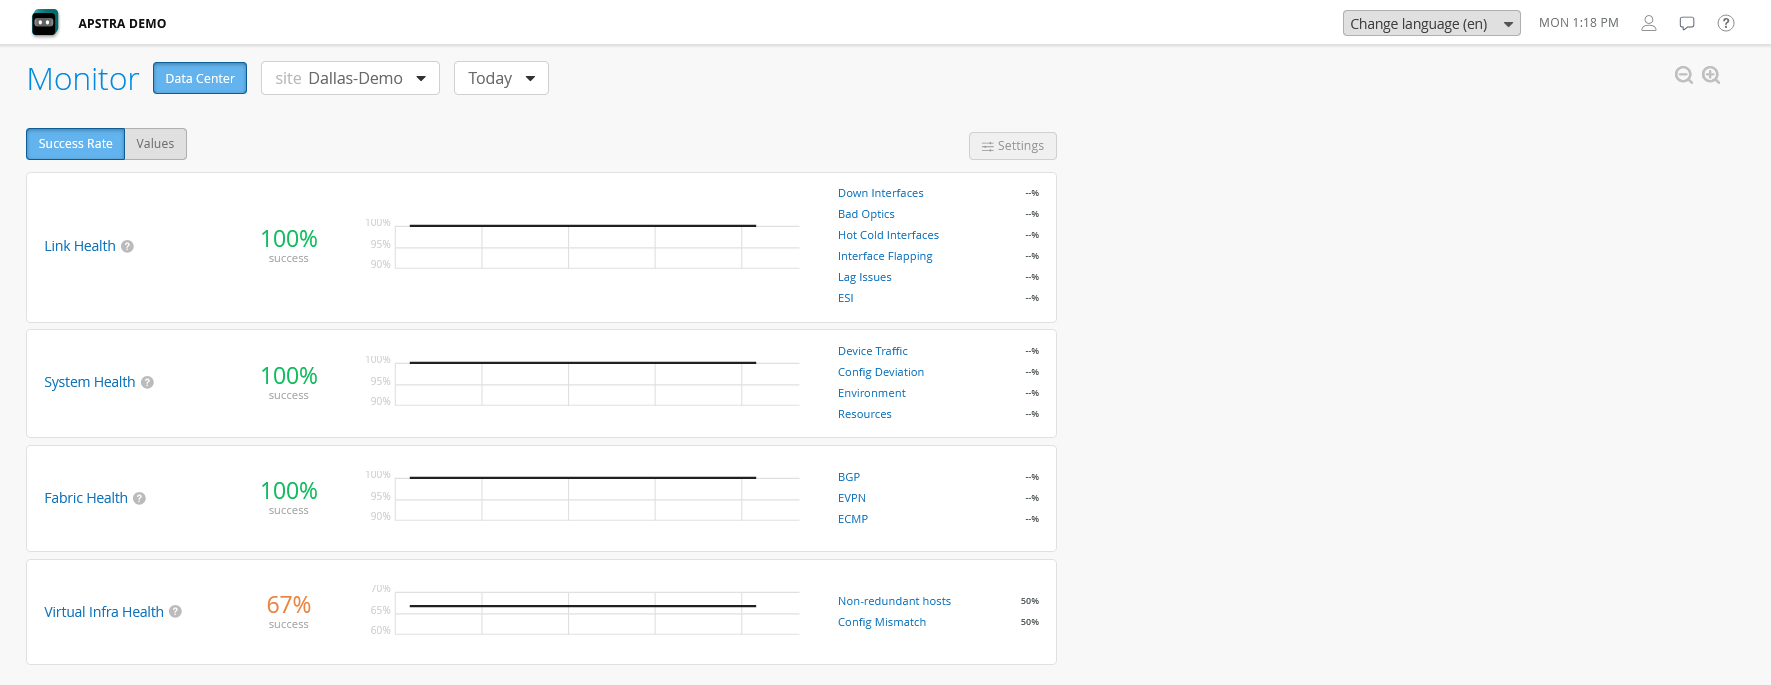This screenshot has height=685, width=1771.
Task: Click the 67% success value
Action: [289, 605]
